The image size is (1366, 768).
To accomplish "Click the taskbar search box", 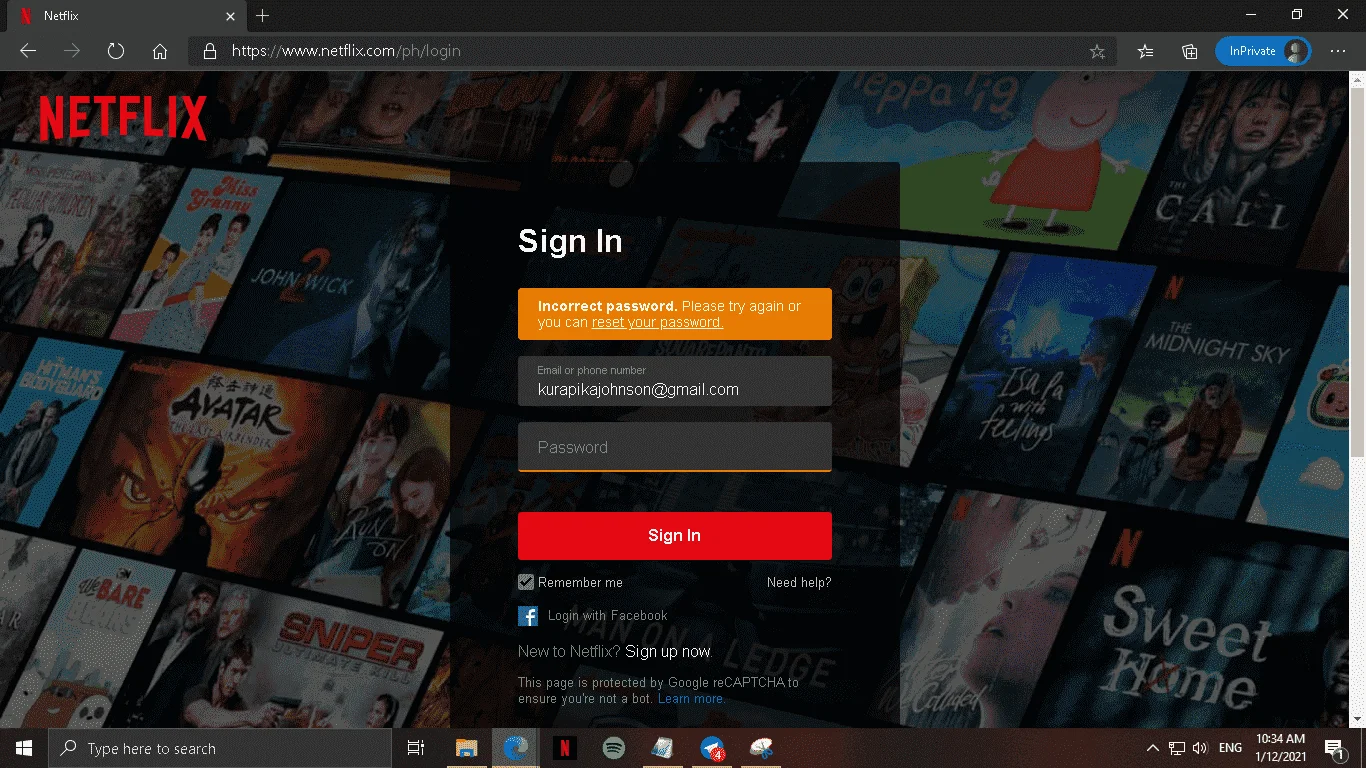I will click(x=220, y=748).
